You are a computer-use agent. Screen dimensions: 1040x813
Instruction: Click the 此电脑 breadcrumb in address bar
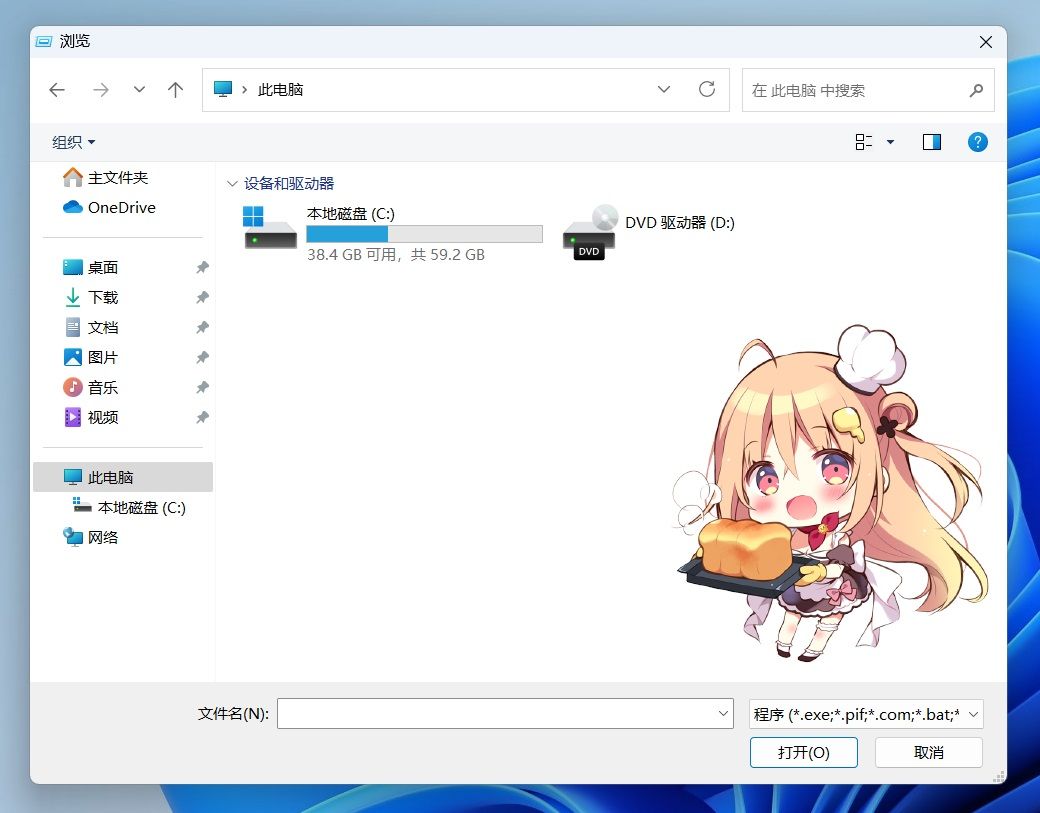coord(281,90)
